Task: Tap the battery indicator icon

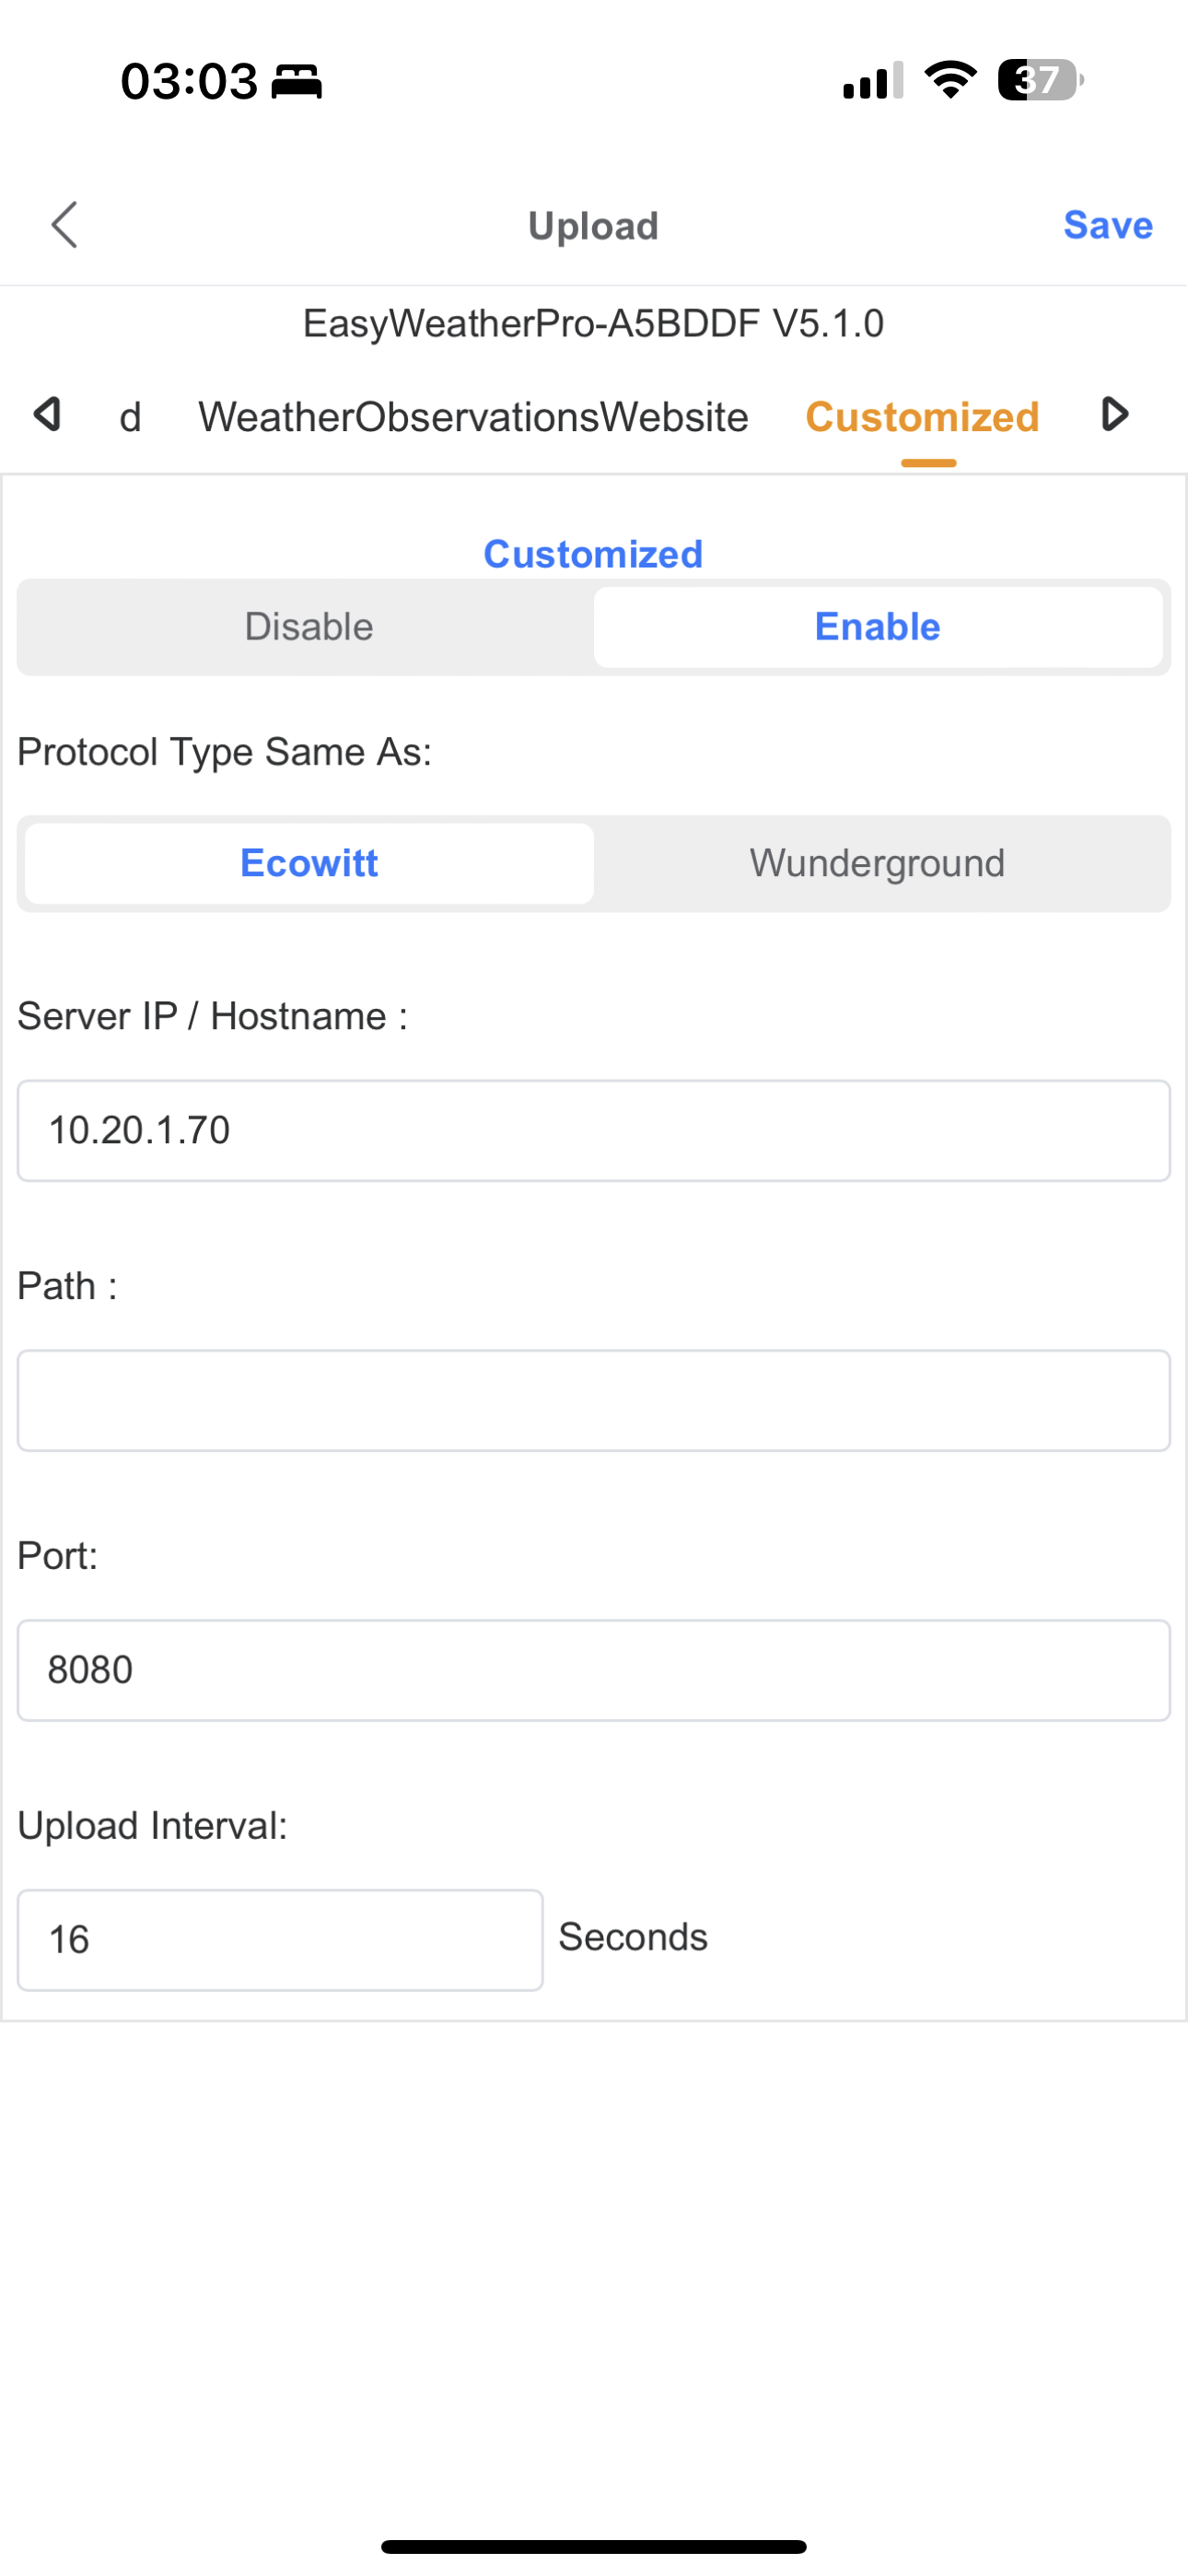Action: (1040, 80)
